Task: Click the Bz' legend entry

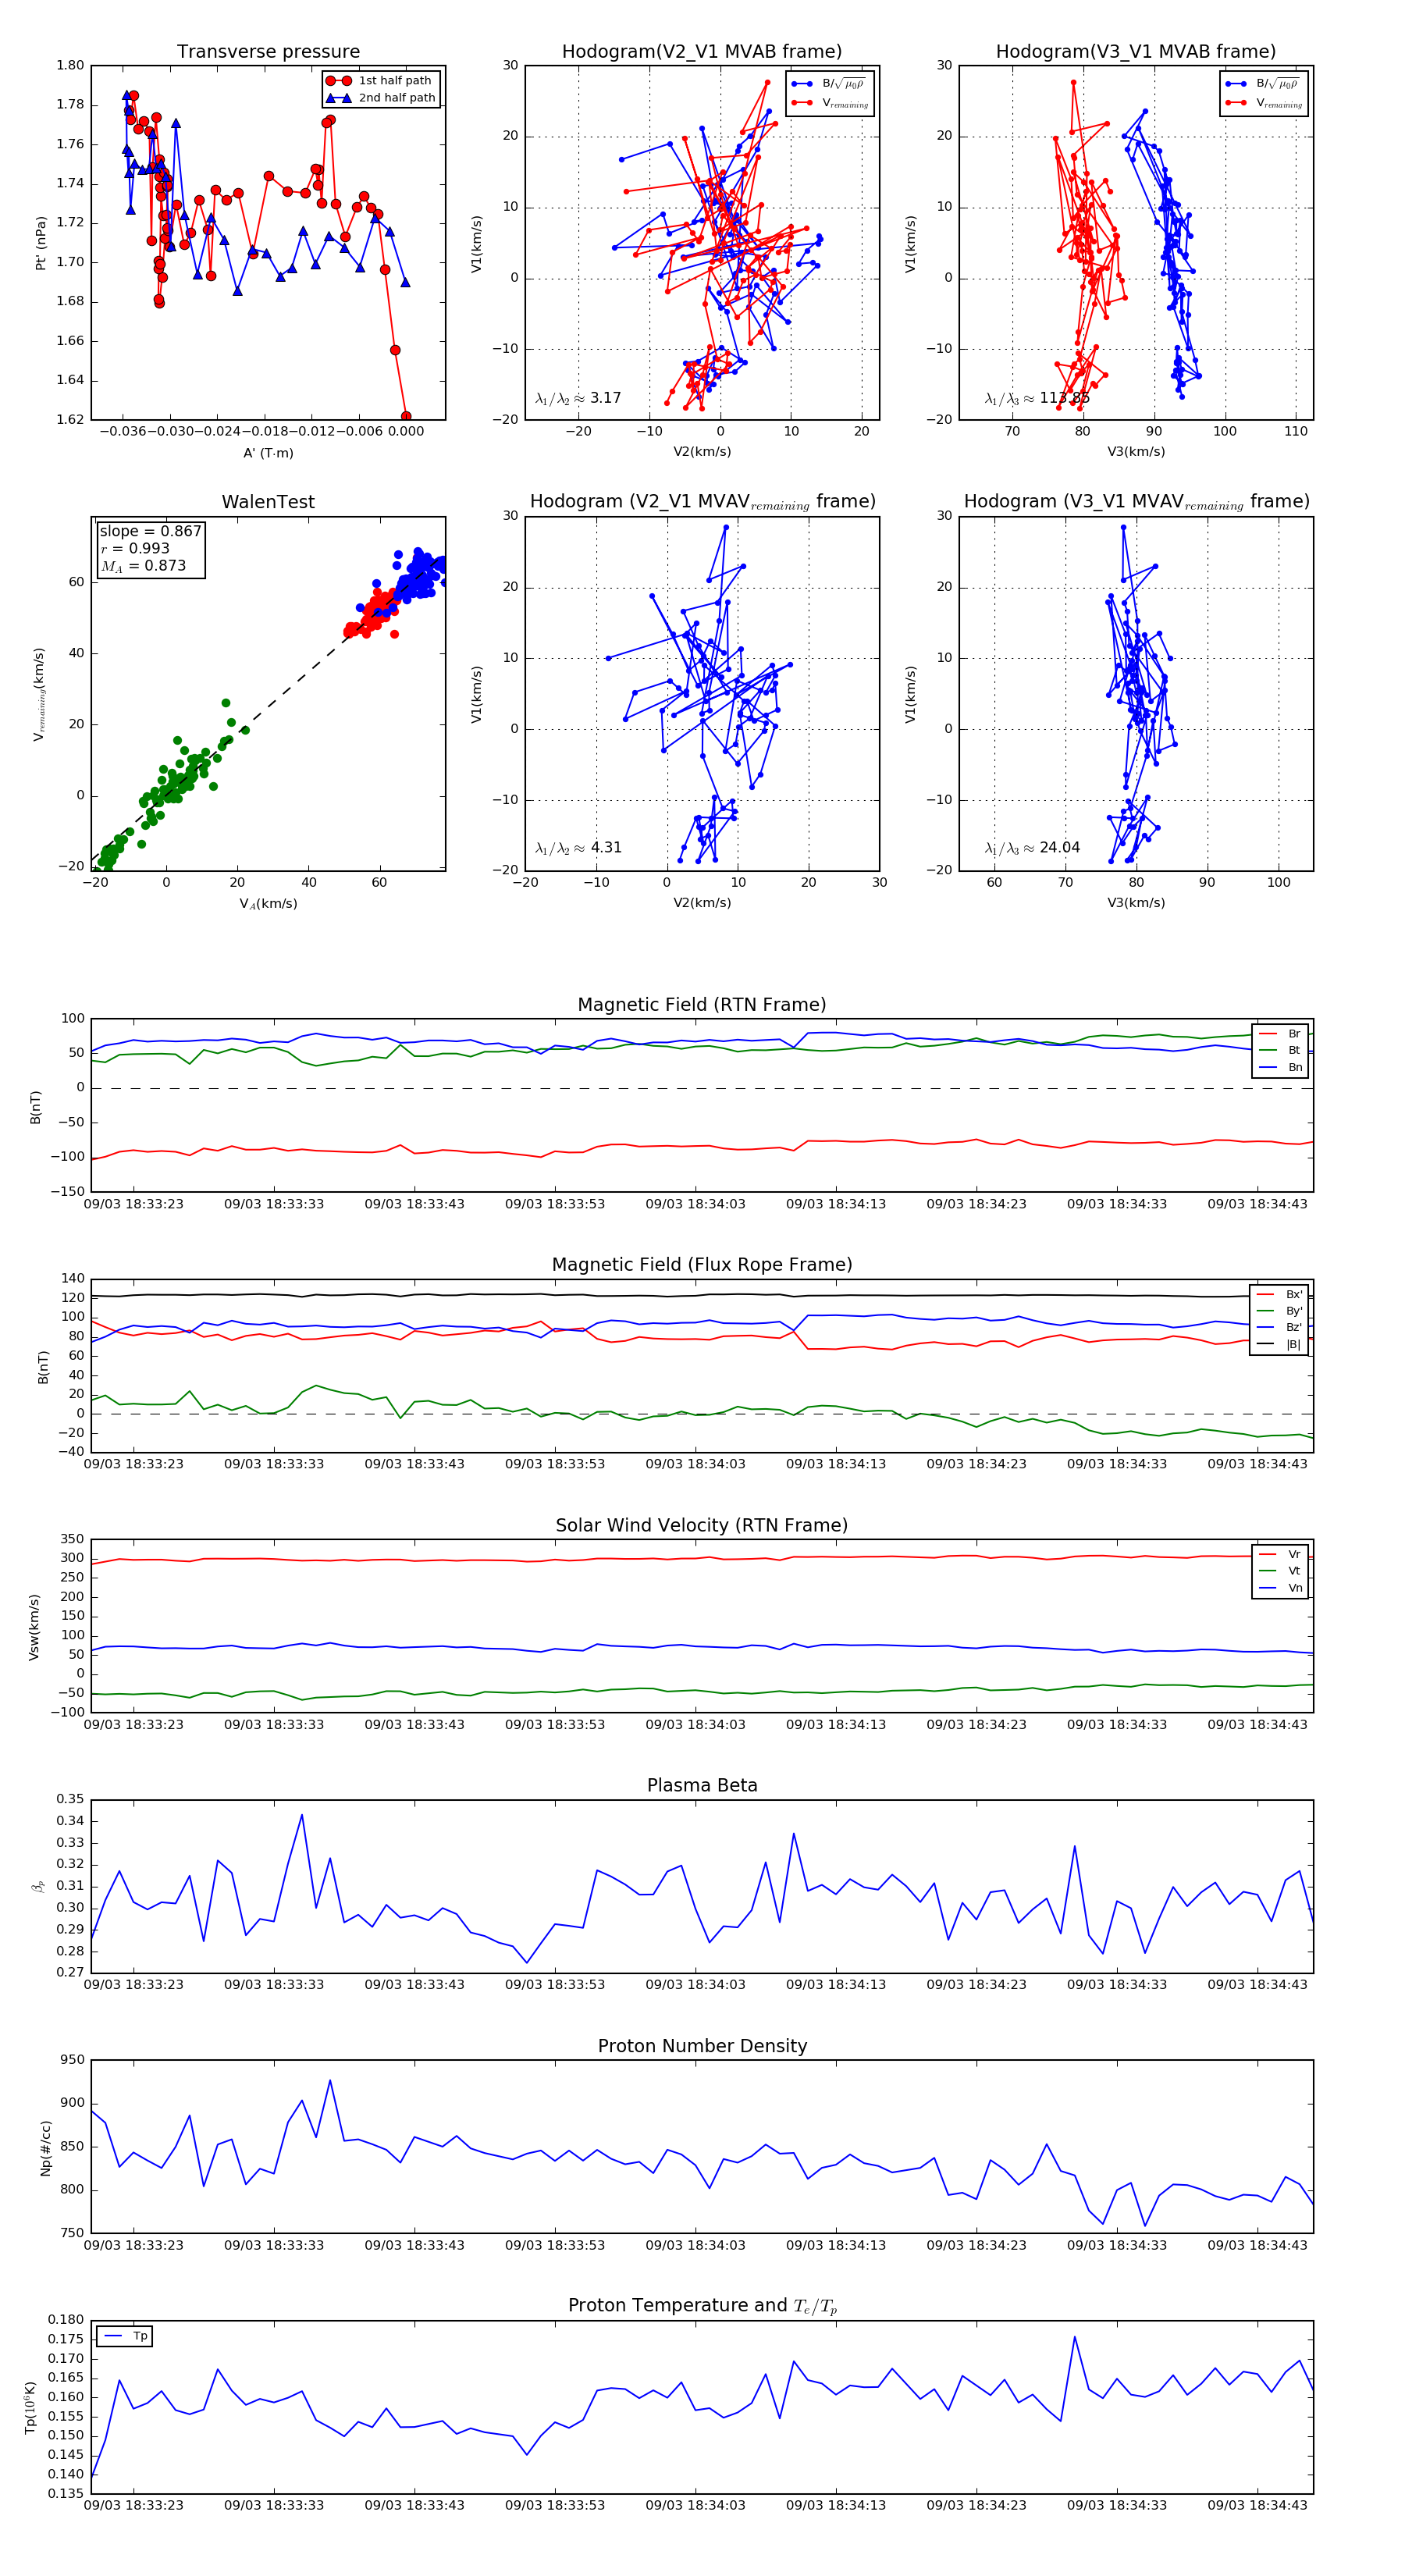Action: pyautogui.click(x=1279, y=1328)
